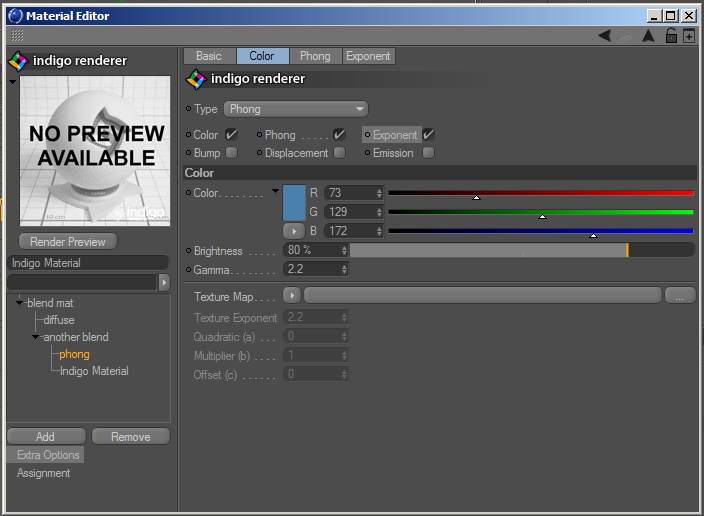This screenshot has width=704, height=516.
Task: Click the blue color swatch
Action: pos(294,203)
